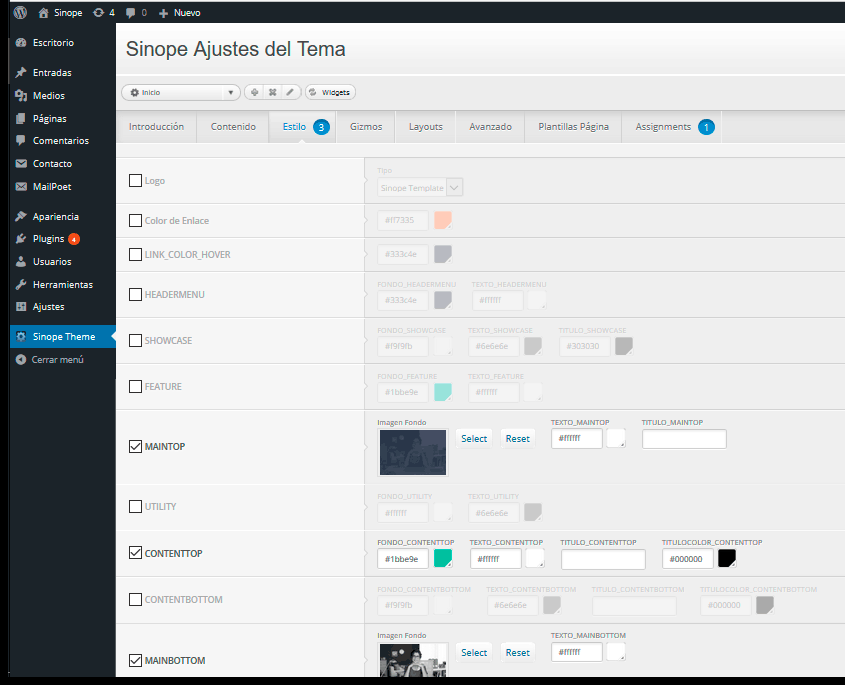Screen dimensions: 845x685
Task: Click Select for MAINBOTTOM background image
Action: click(474, 653)
